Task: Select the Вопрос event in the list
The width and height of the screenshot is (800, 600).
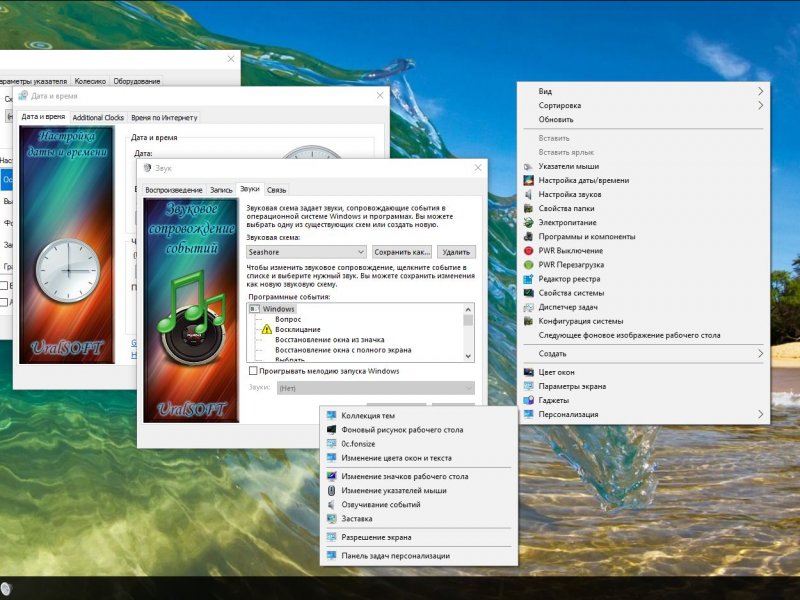Action: tap(288, 319)
